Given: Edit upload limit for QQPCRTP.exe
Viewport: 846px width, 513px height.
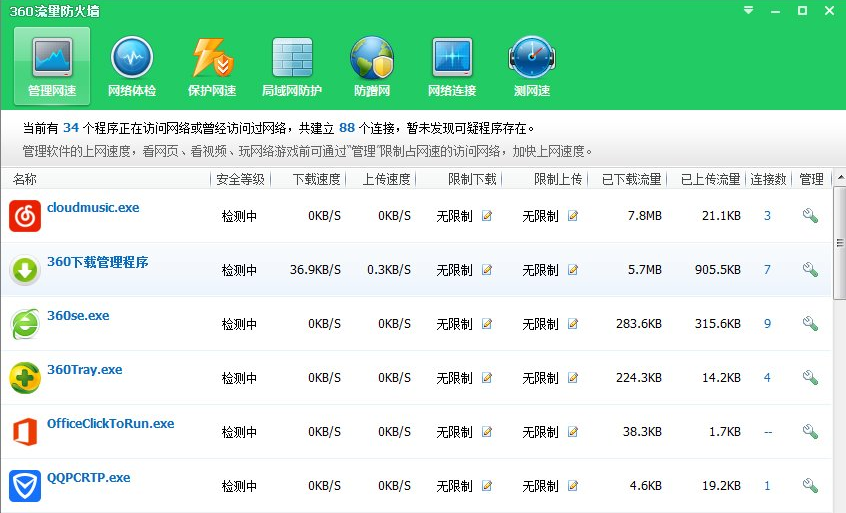Looking at the screenshot, I should click(x=573, y=485).
